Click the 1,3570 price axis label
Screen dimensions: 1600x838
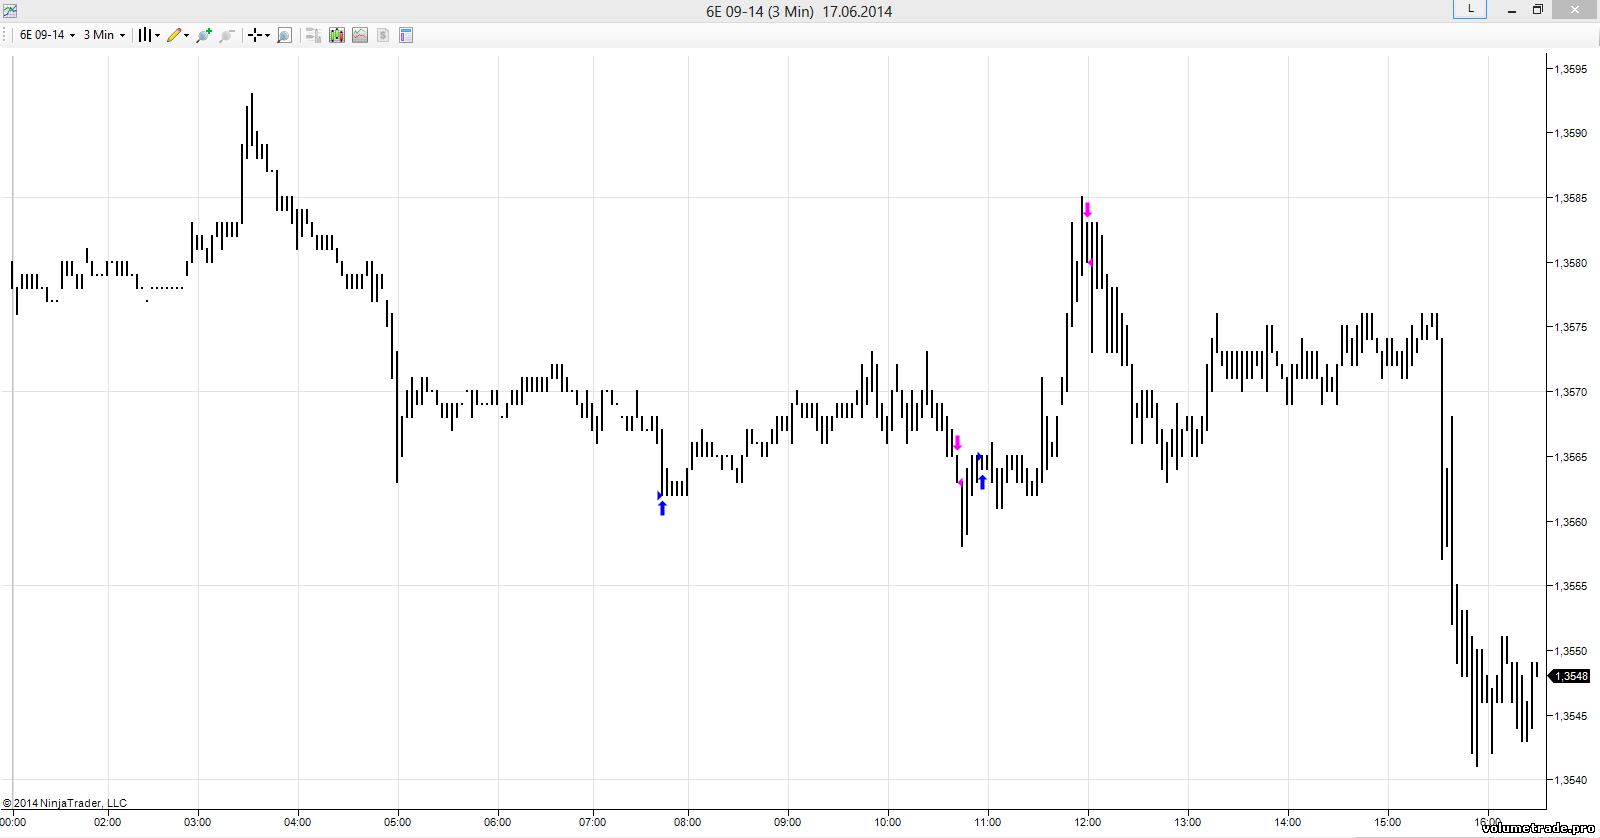tap(1570, 392)
